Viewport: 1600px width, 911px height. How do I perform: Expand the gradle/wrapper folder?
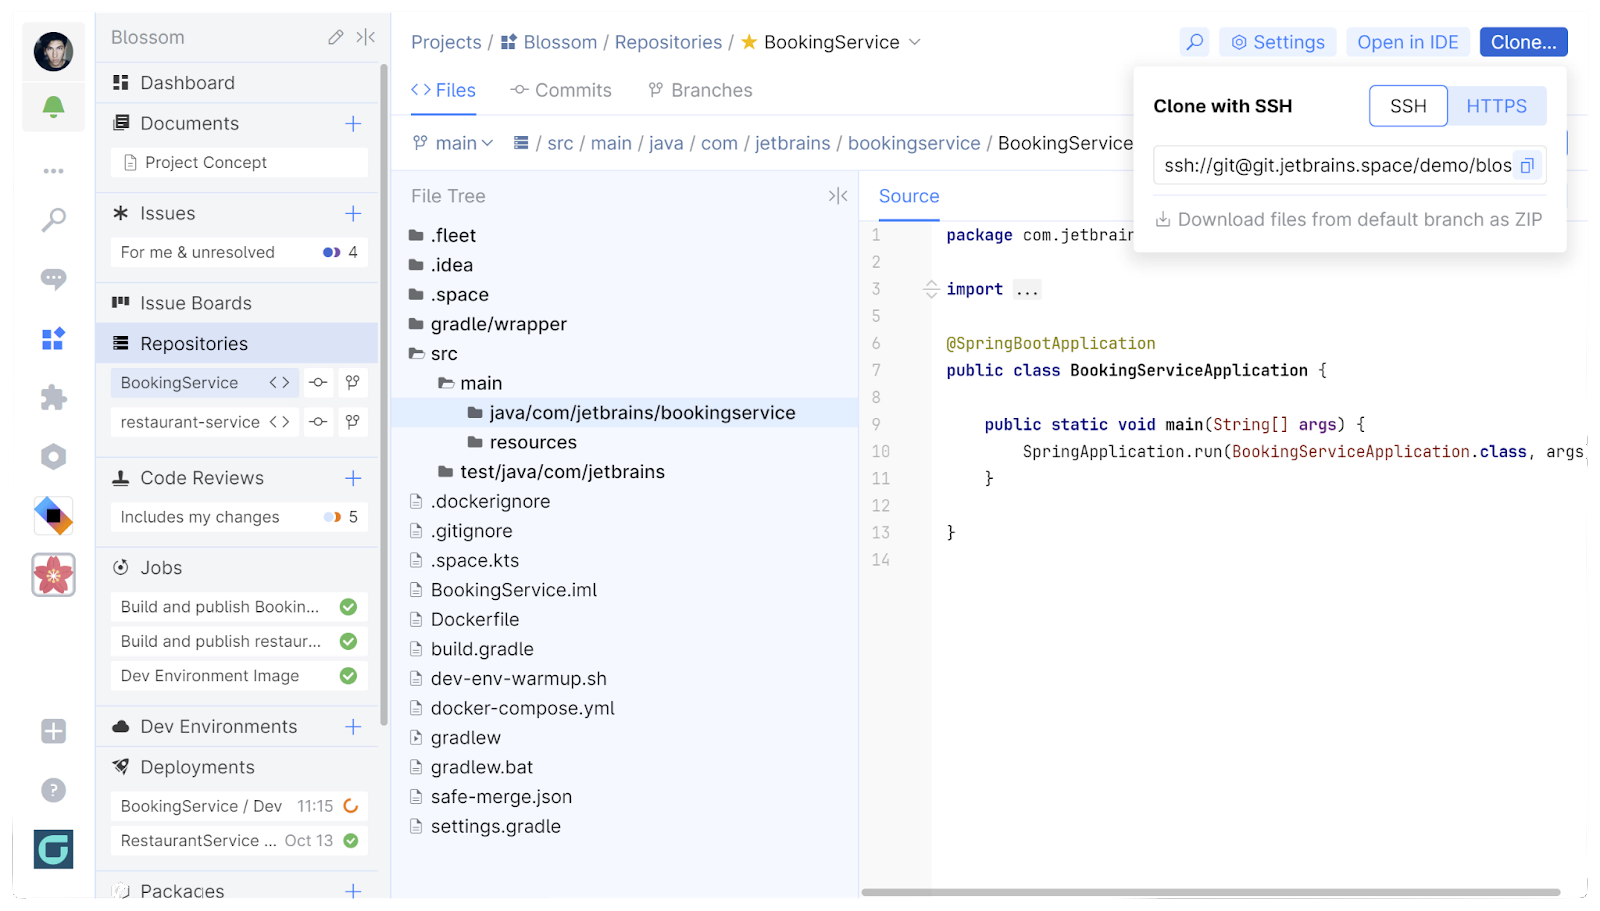tap(416, 324)
